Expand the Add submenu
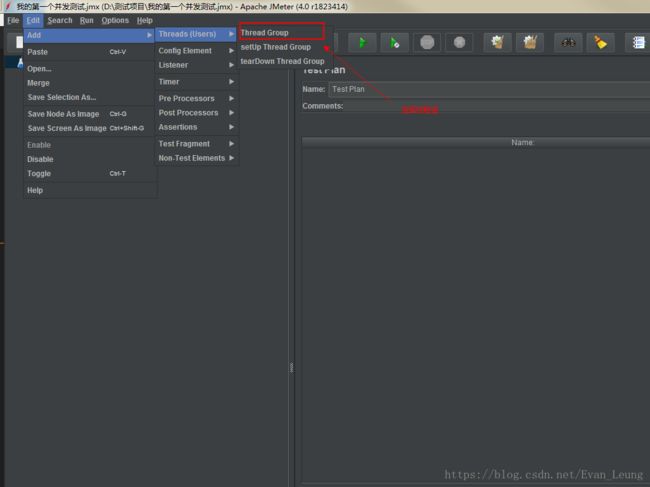Image resolution: width=650 pixels, height=487 pixels. [89, 35]
